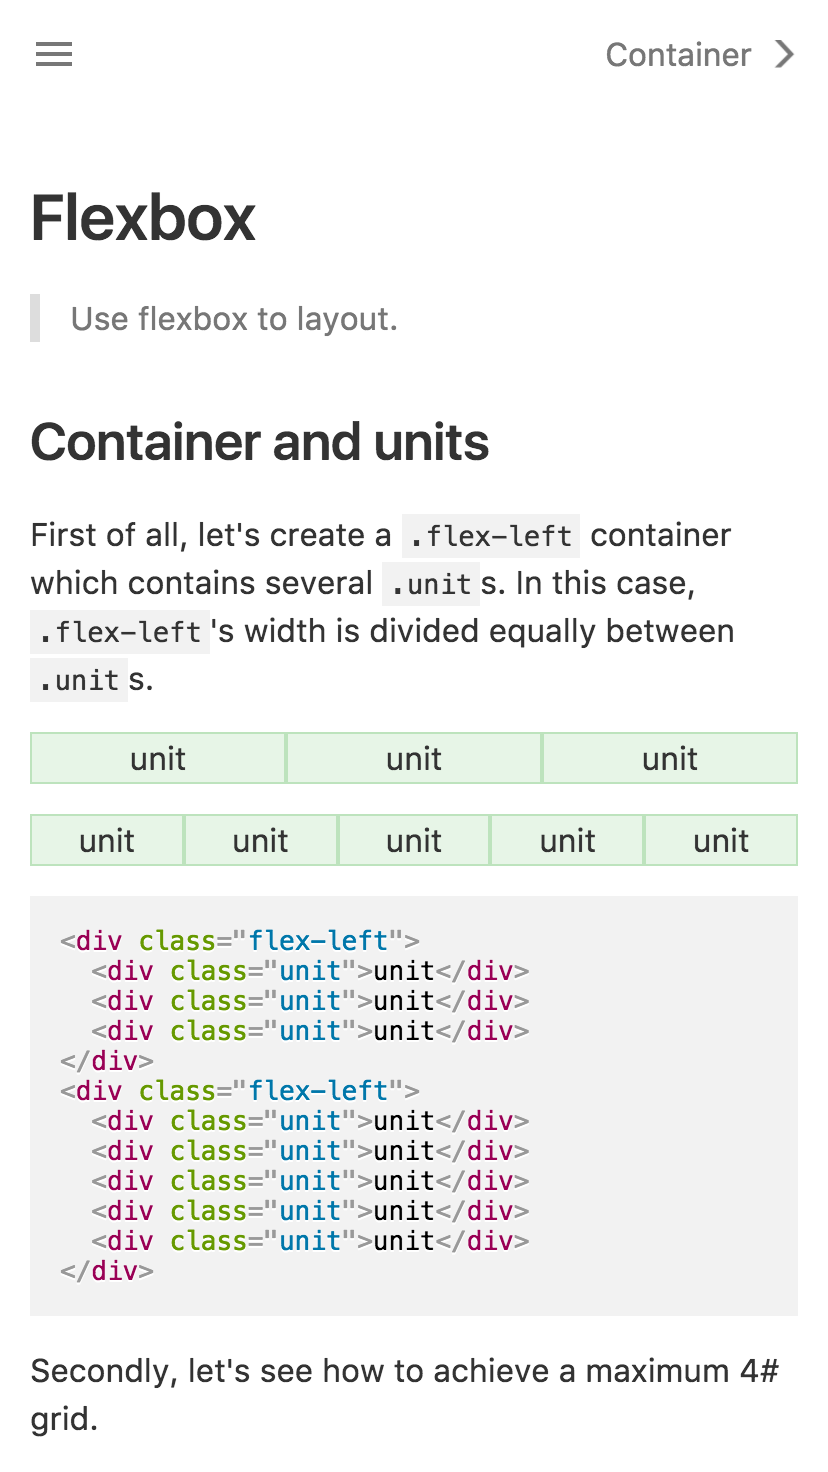Open the hamburger navigation menu
Viewport: 828px width, 1472px height.
[x=53, y=54]
